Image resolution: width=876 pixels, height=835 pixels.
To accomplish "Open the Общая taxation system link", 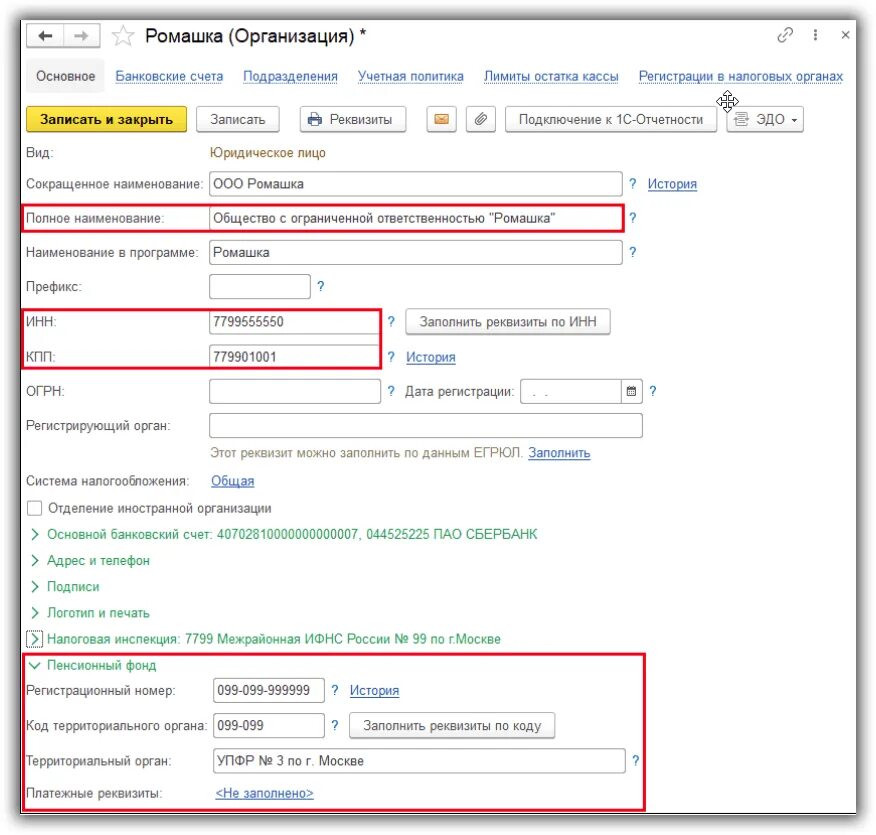I will click(232, 481).
